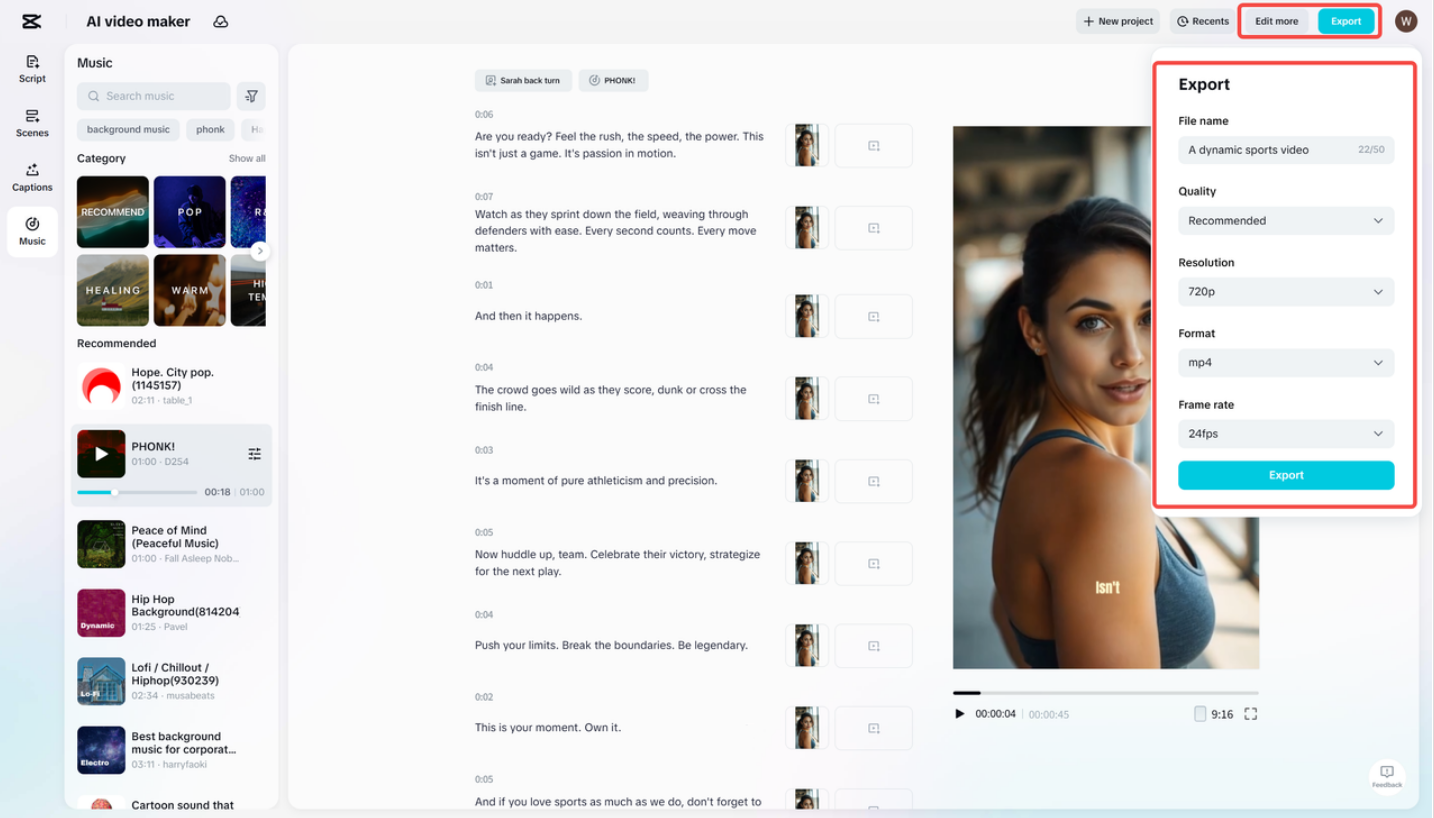Viewport: 1434px width, 818px height.
Task: Add media beside 'Now huddle up' line
Action: coord(873,564)
